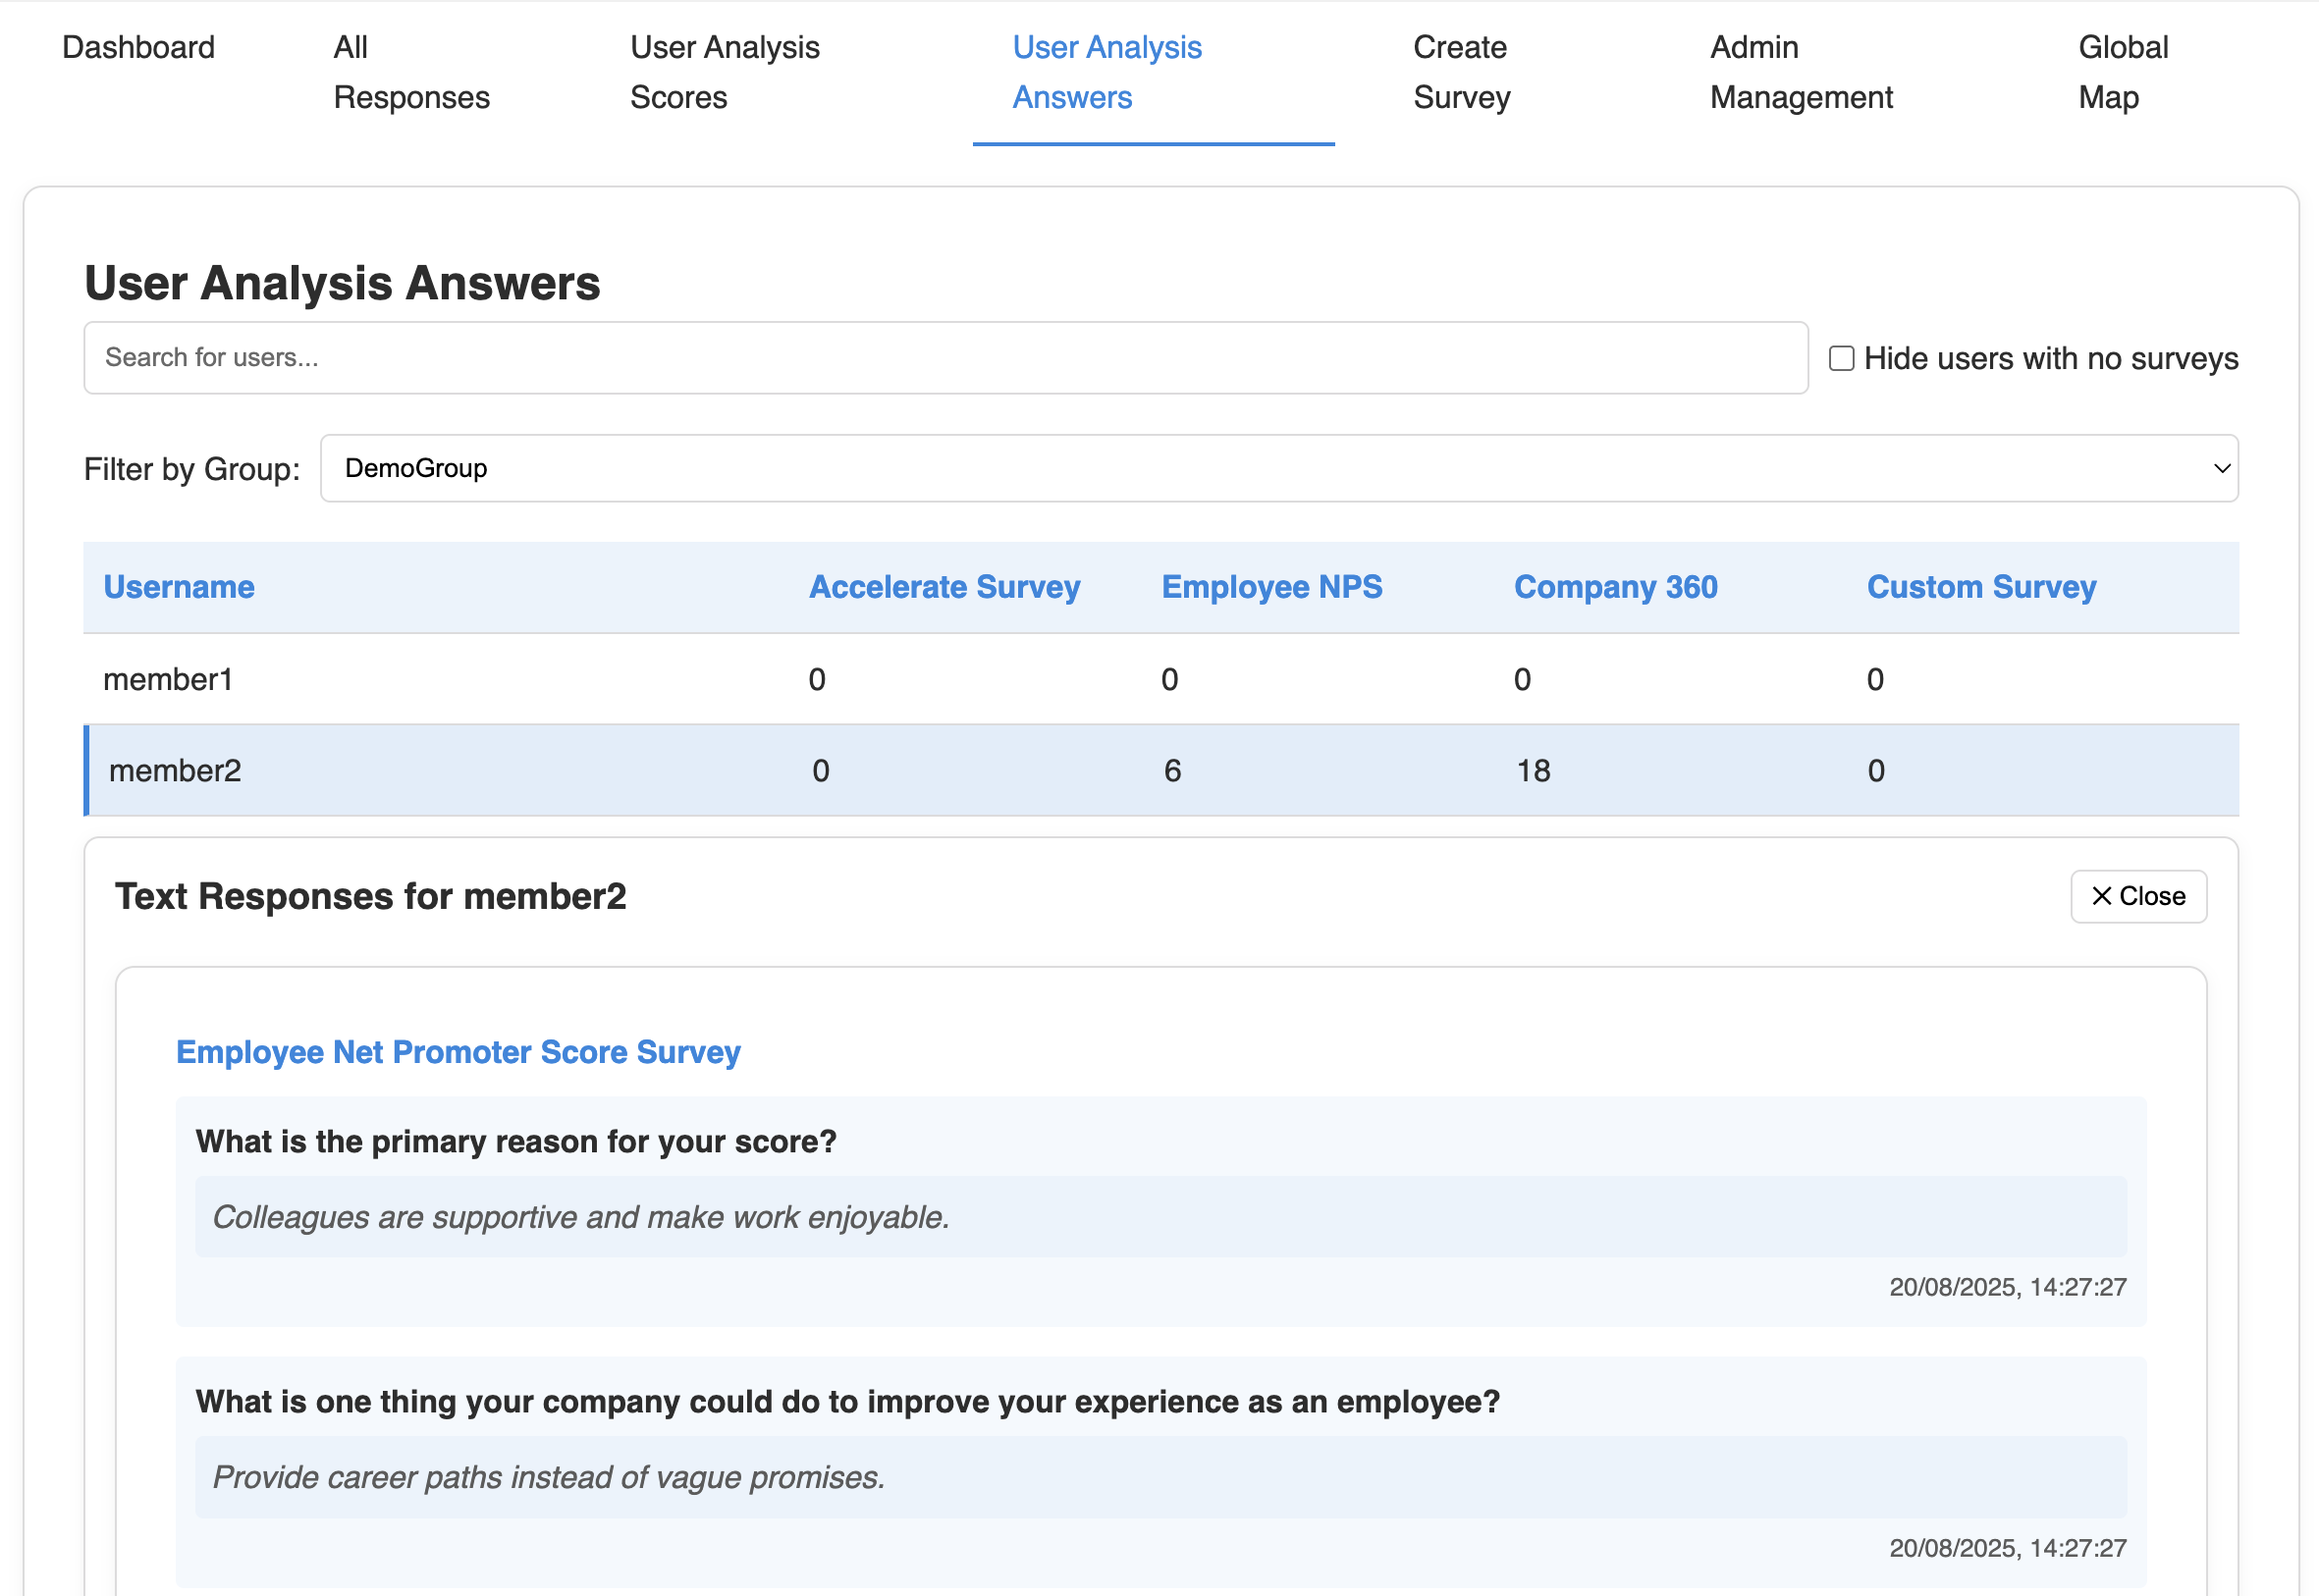Screen dimensions: 2319x1596
Task: Close the member2 text responses panel
Action: [x=2137, y=896]
